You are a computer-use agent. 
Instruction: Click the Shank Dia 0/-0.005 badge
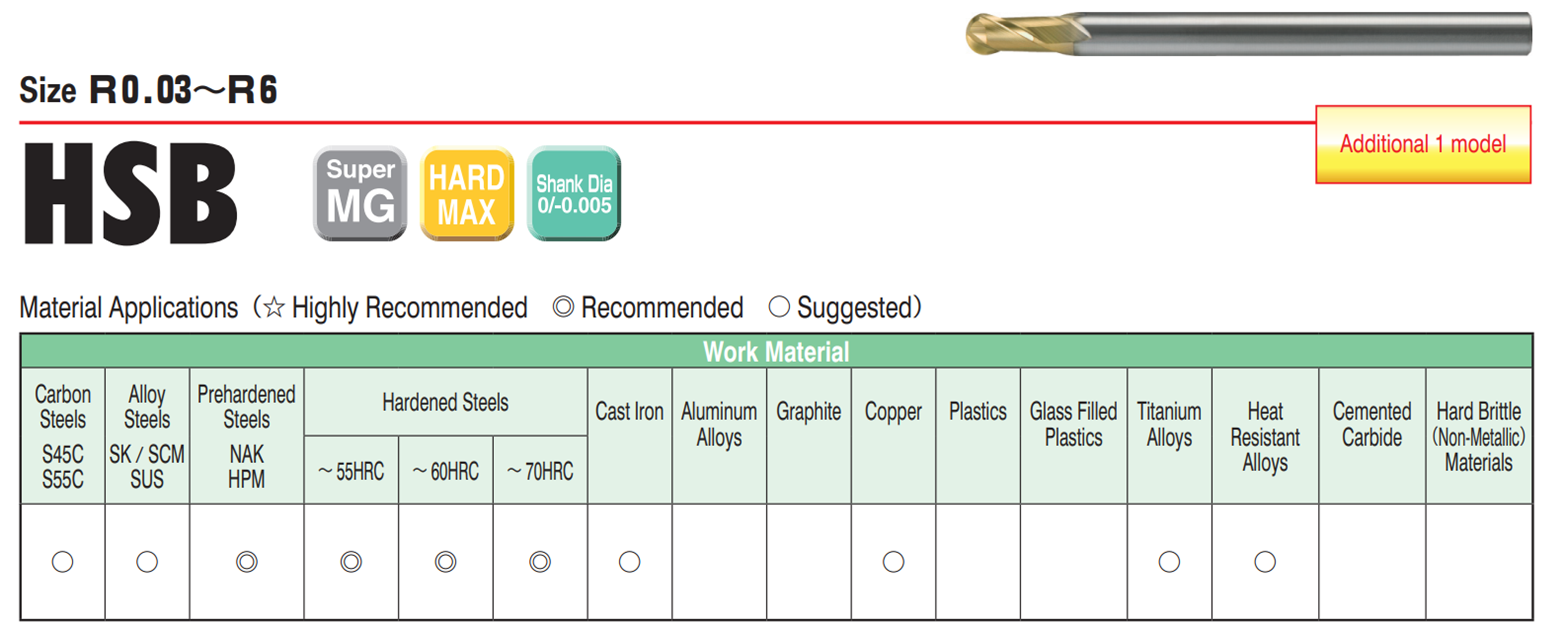[573, 193]
